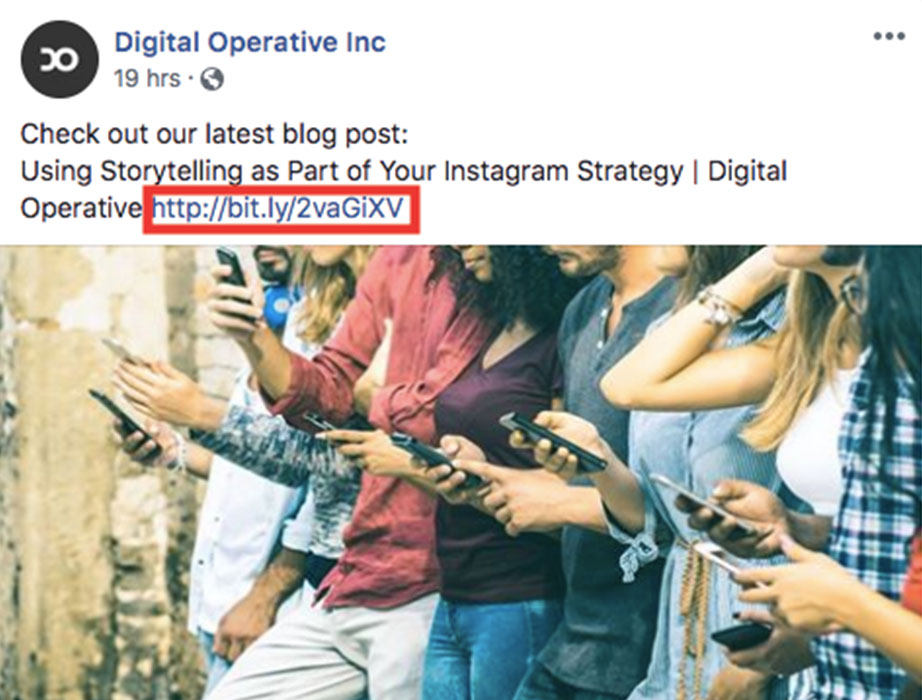
Task: Click the word 'Operative' before the link
Action: (x=81, y=209)
